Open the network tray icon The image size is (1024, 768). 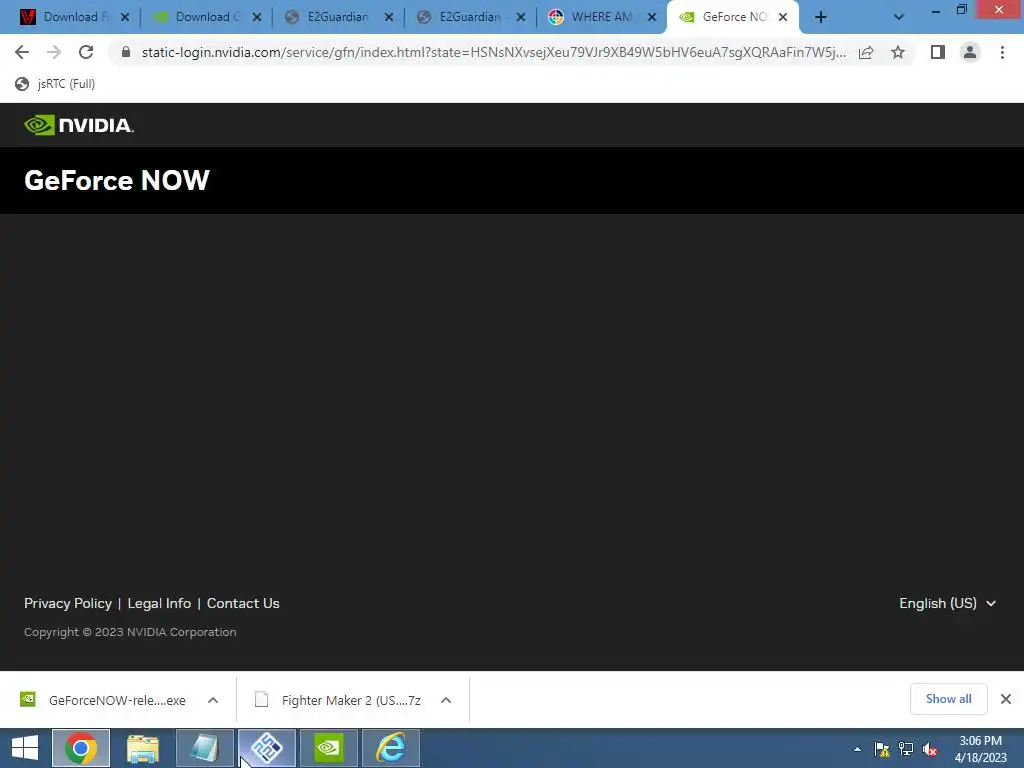[906, 749]
